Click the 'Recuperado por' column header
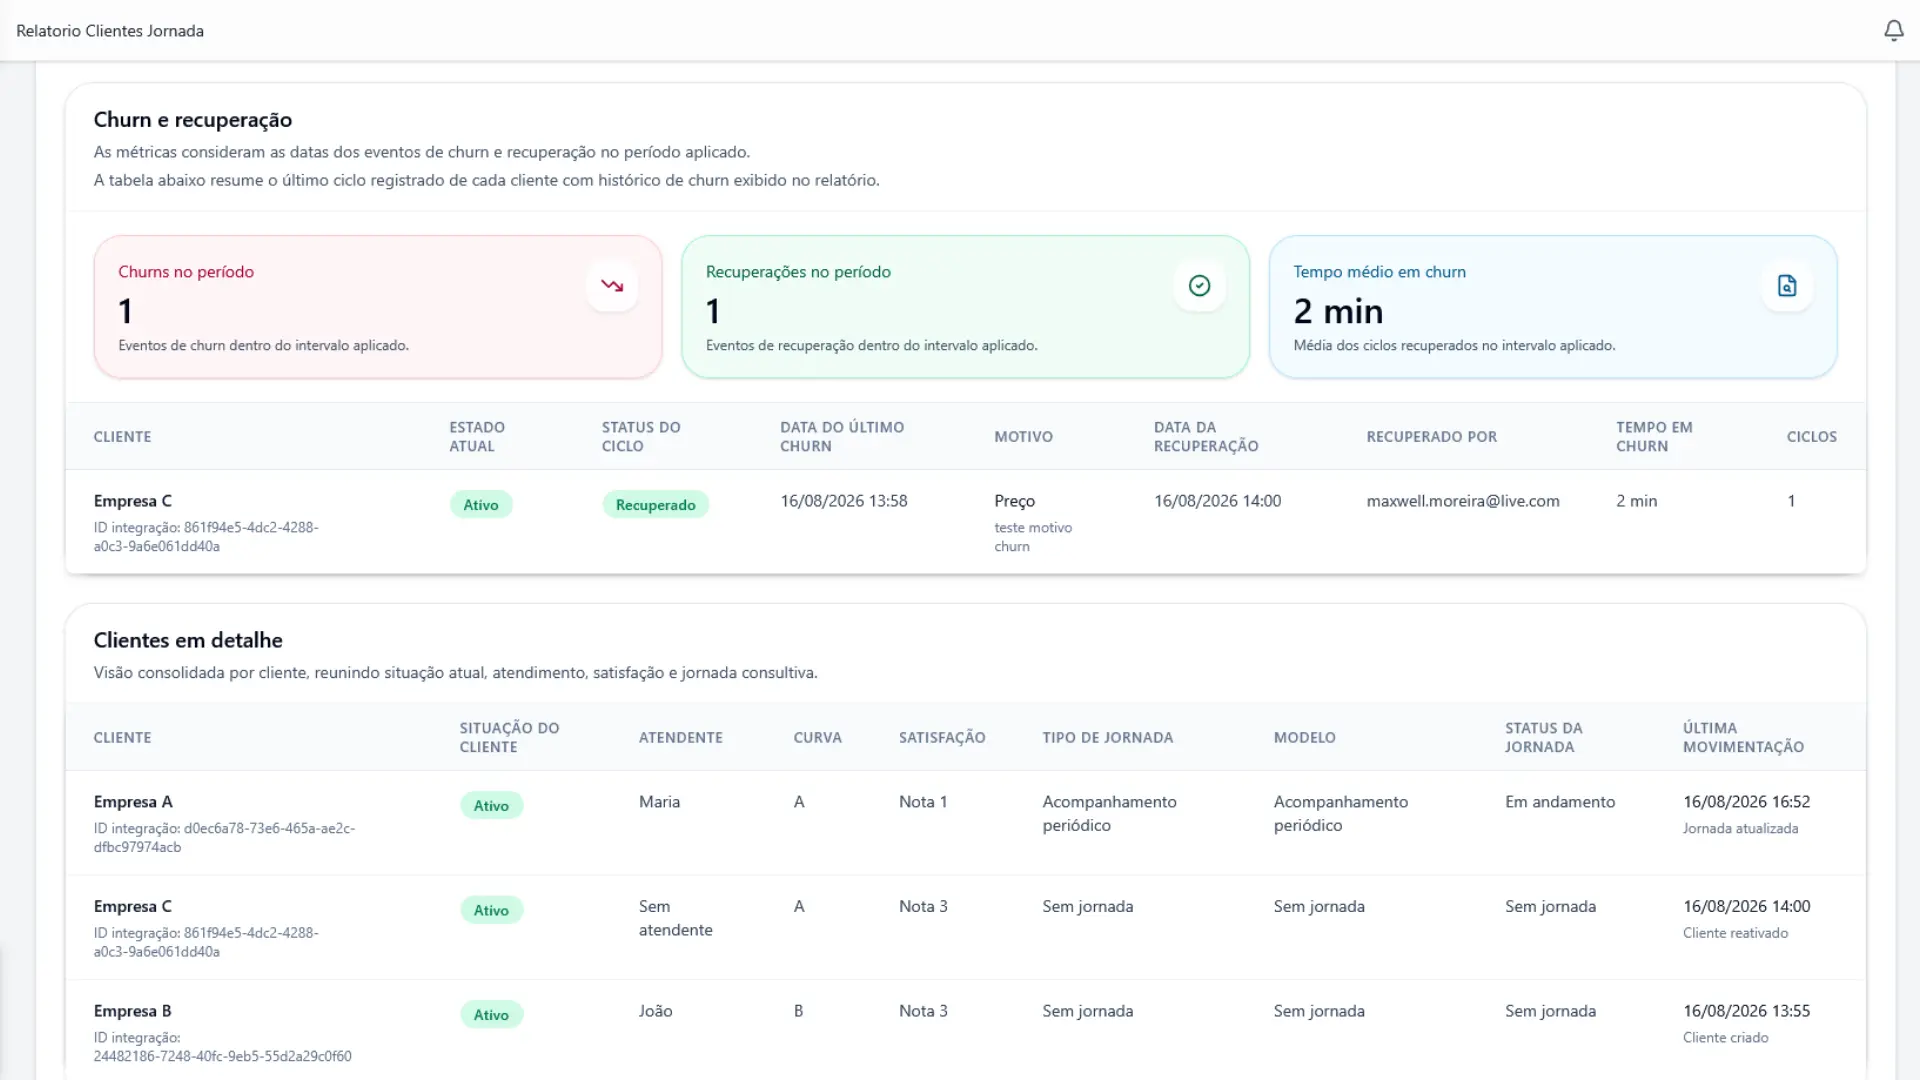The height and width of the screenshot is (1080, 1920). (1431, 437)
